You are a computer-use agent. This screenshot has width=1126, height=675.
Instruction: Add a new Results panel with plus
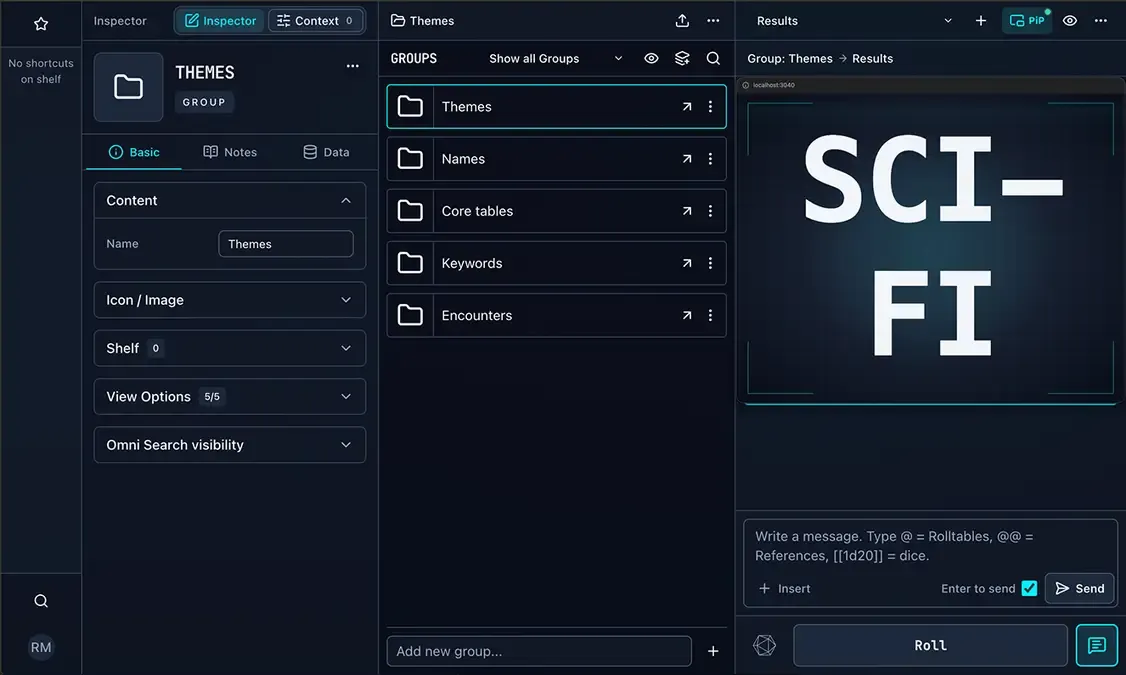coord(981,21)
